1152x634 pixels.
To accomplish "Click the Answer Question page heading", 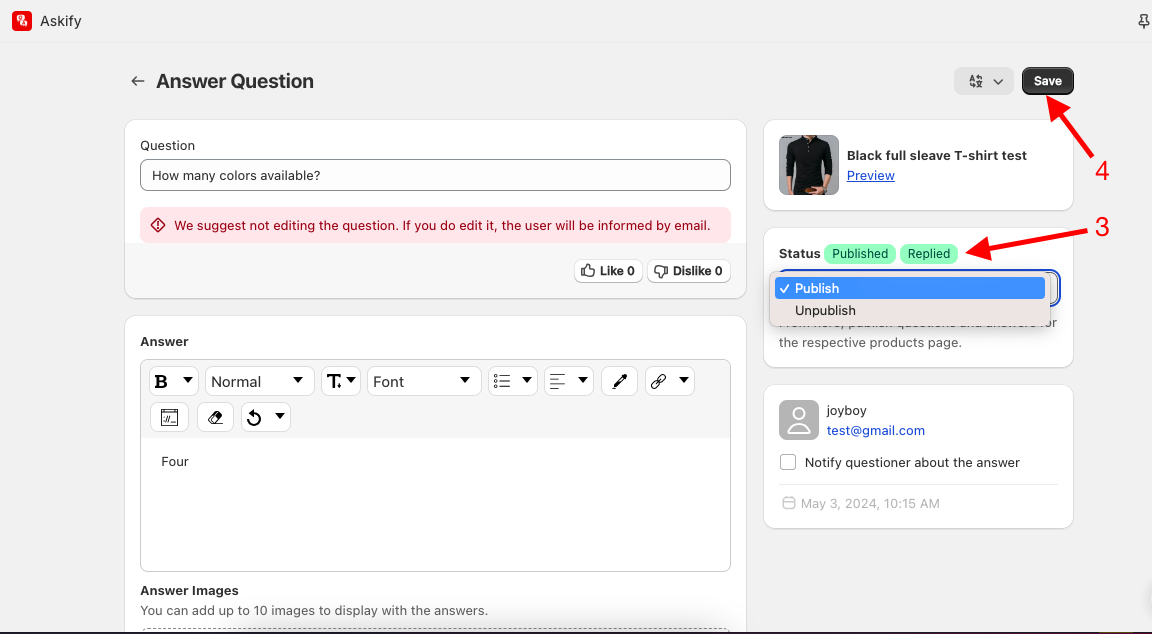I will point(235,81).
